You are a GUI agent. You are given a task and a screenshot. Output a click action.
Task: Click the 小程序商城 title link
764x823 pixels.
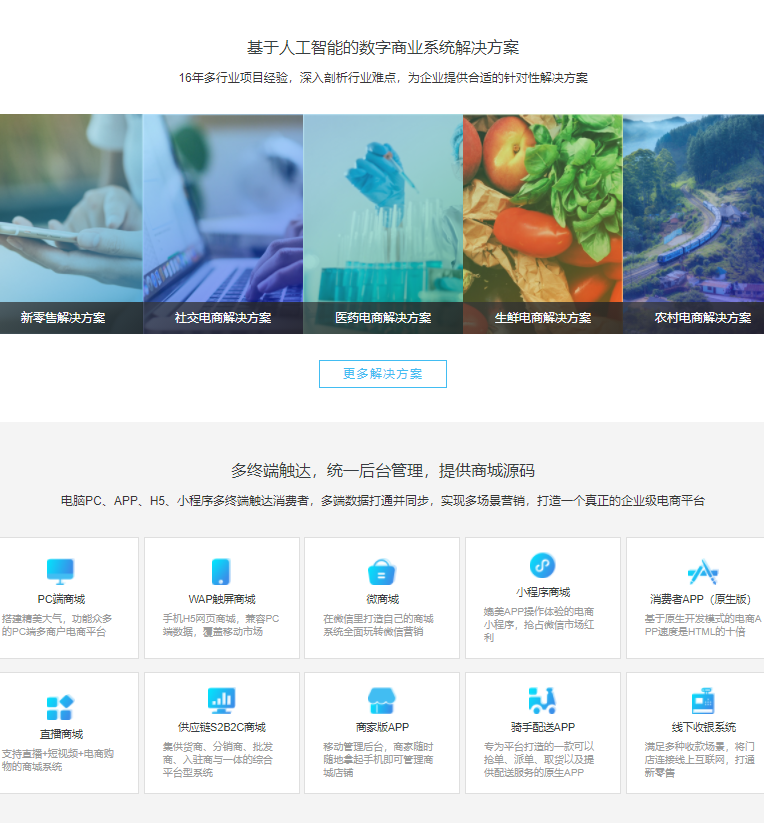(x=543, y=592)
